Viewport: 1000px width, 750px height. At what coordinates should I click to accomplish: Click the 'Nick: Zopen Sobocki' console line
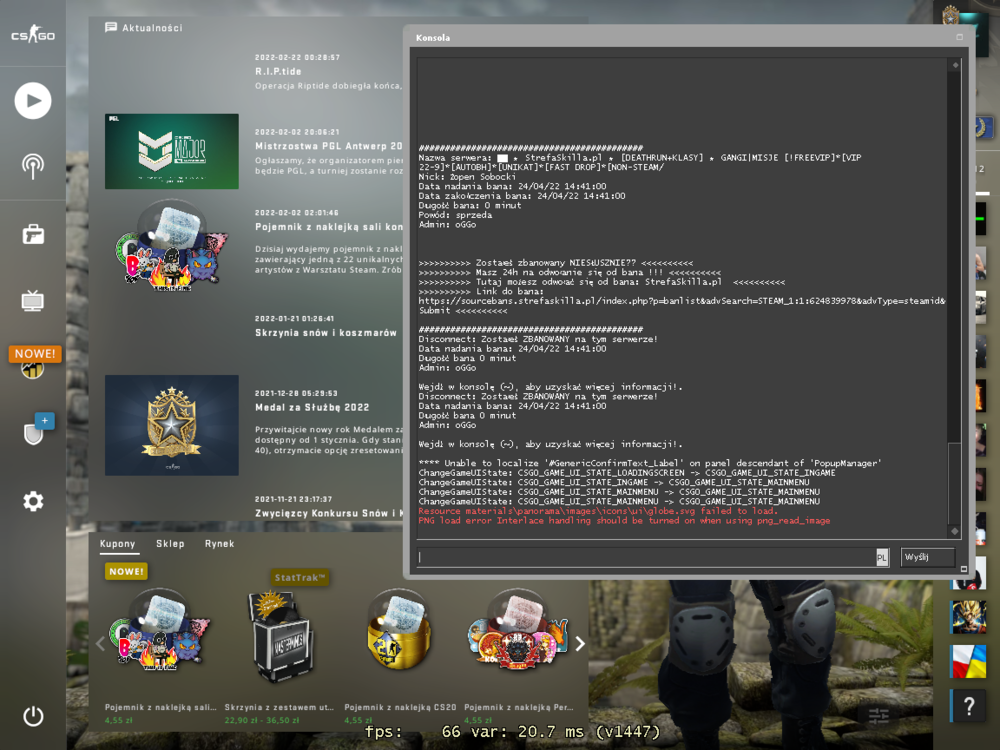(467, 177)
